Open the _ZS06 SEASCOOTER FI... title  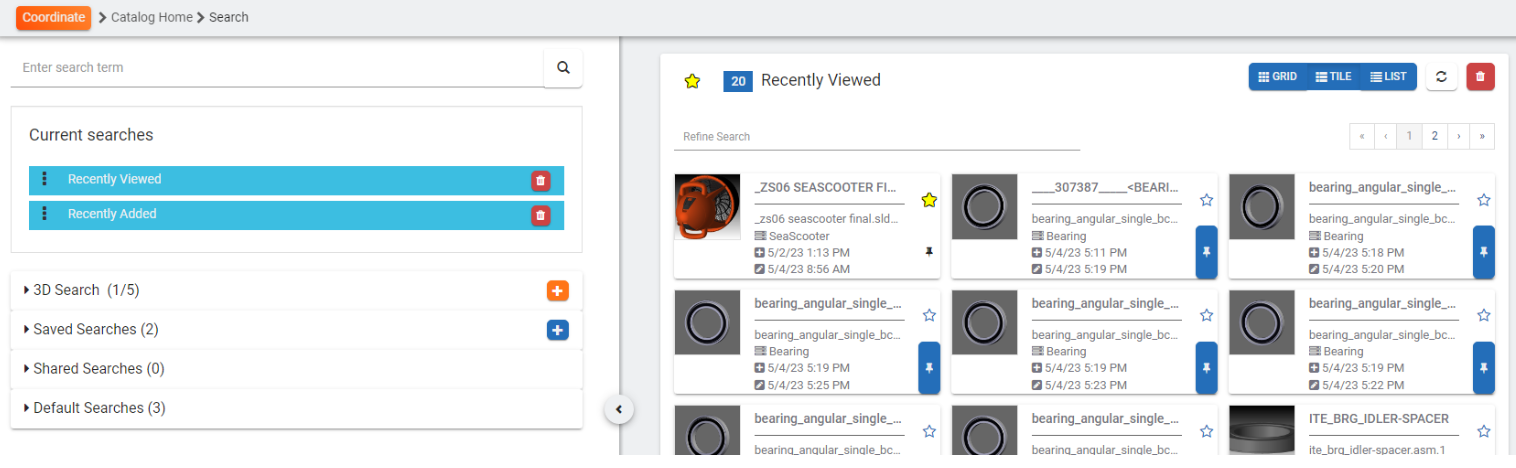pyautogui.click(x=826, y=187)
